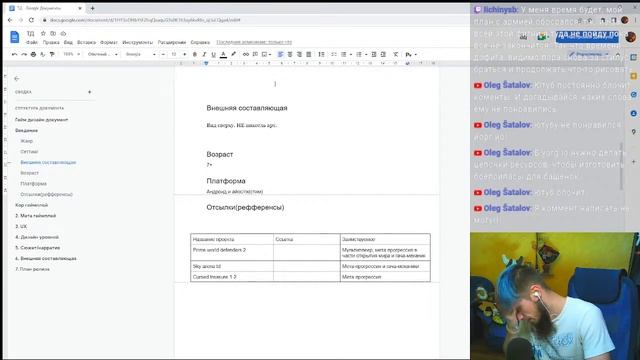Click the numbered list icon
Viewport: 640px width, 360px height.
click(359, 54)
